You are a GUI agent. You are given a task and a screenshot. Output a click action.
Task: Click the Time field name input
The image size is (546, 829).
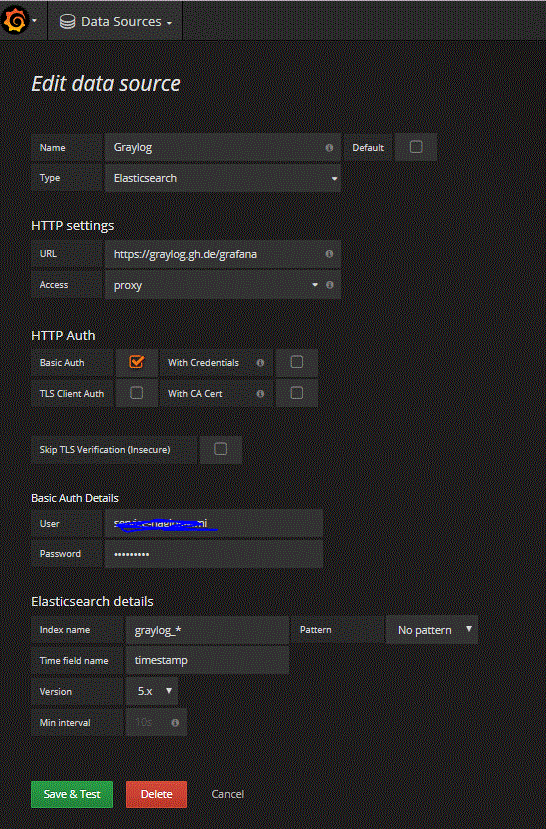point(207,660)
